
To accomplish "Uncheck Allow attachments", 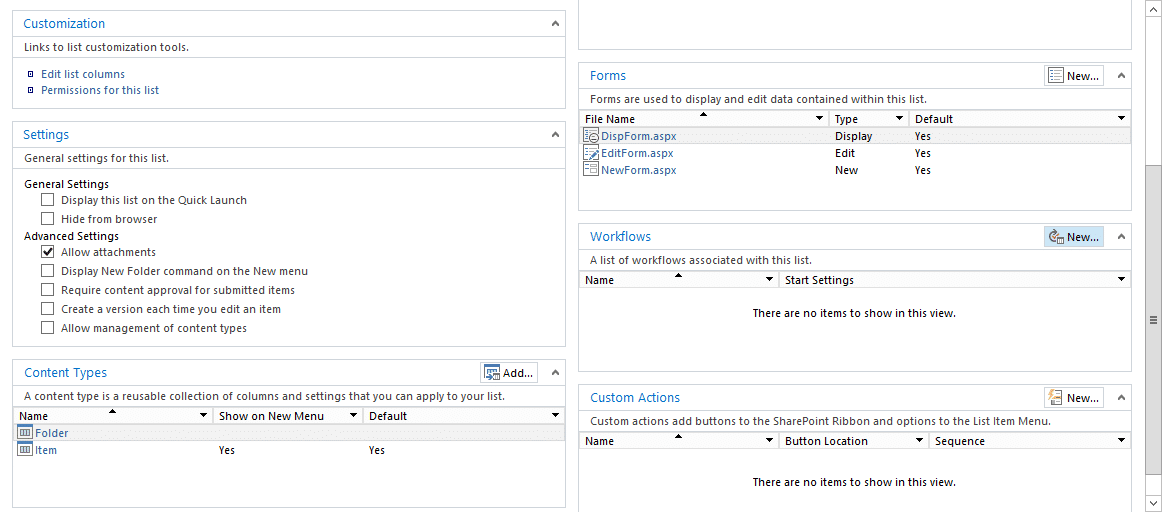I will (47, 252).
